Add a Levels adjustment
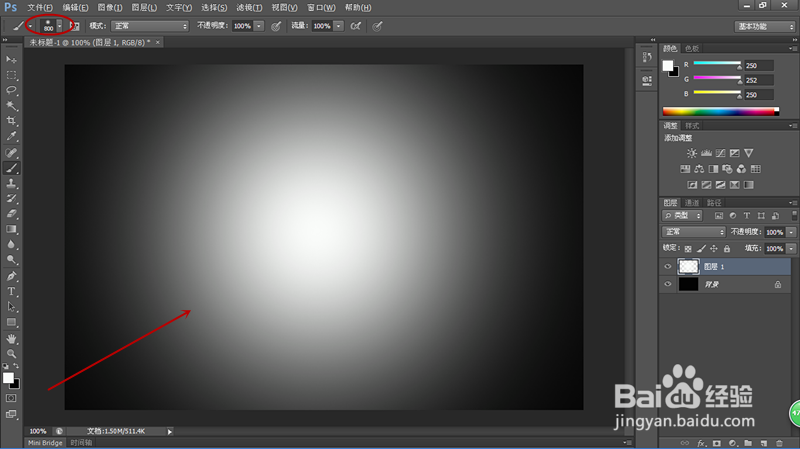 tap(706, 153)
